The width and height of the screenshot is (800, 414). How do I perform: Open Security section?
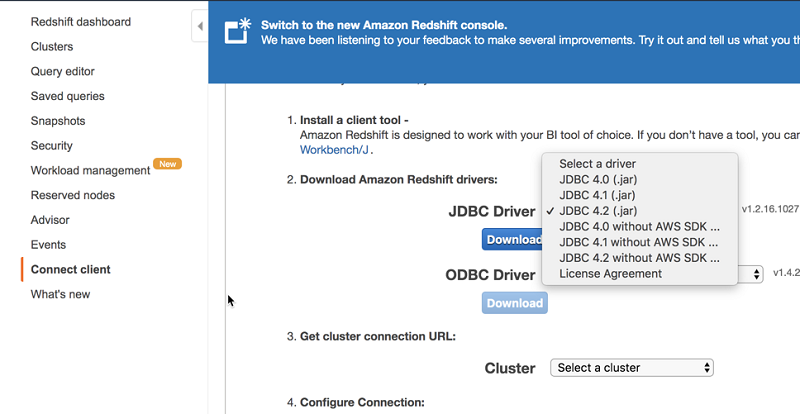pos(52,145)
